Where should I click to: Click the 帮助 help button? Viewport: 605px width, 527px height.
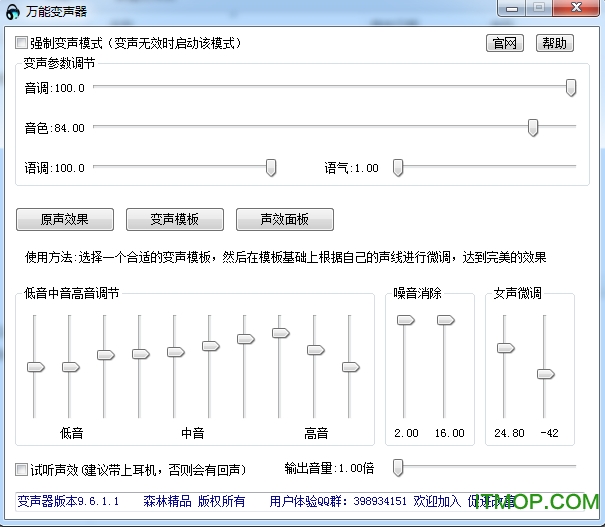click(555, 43)
